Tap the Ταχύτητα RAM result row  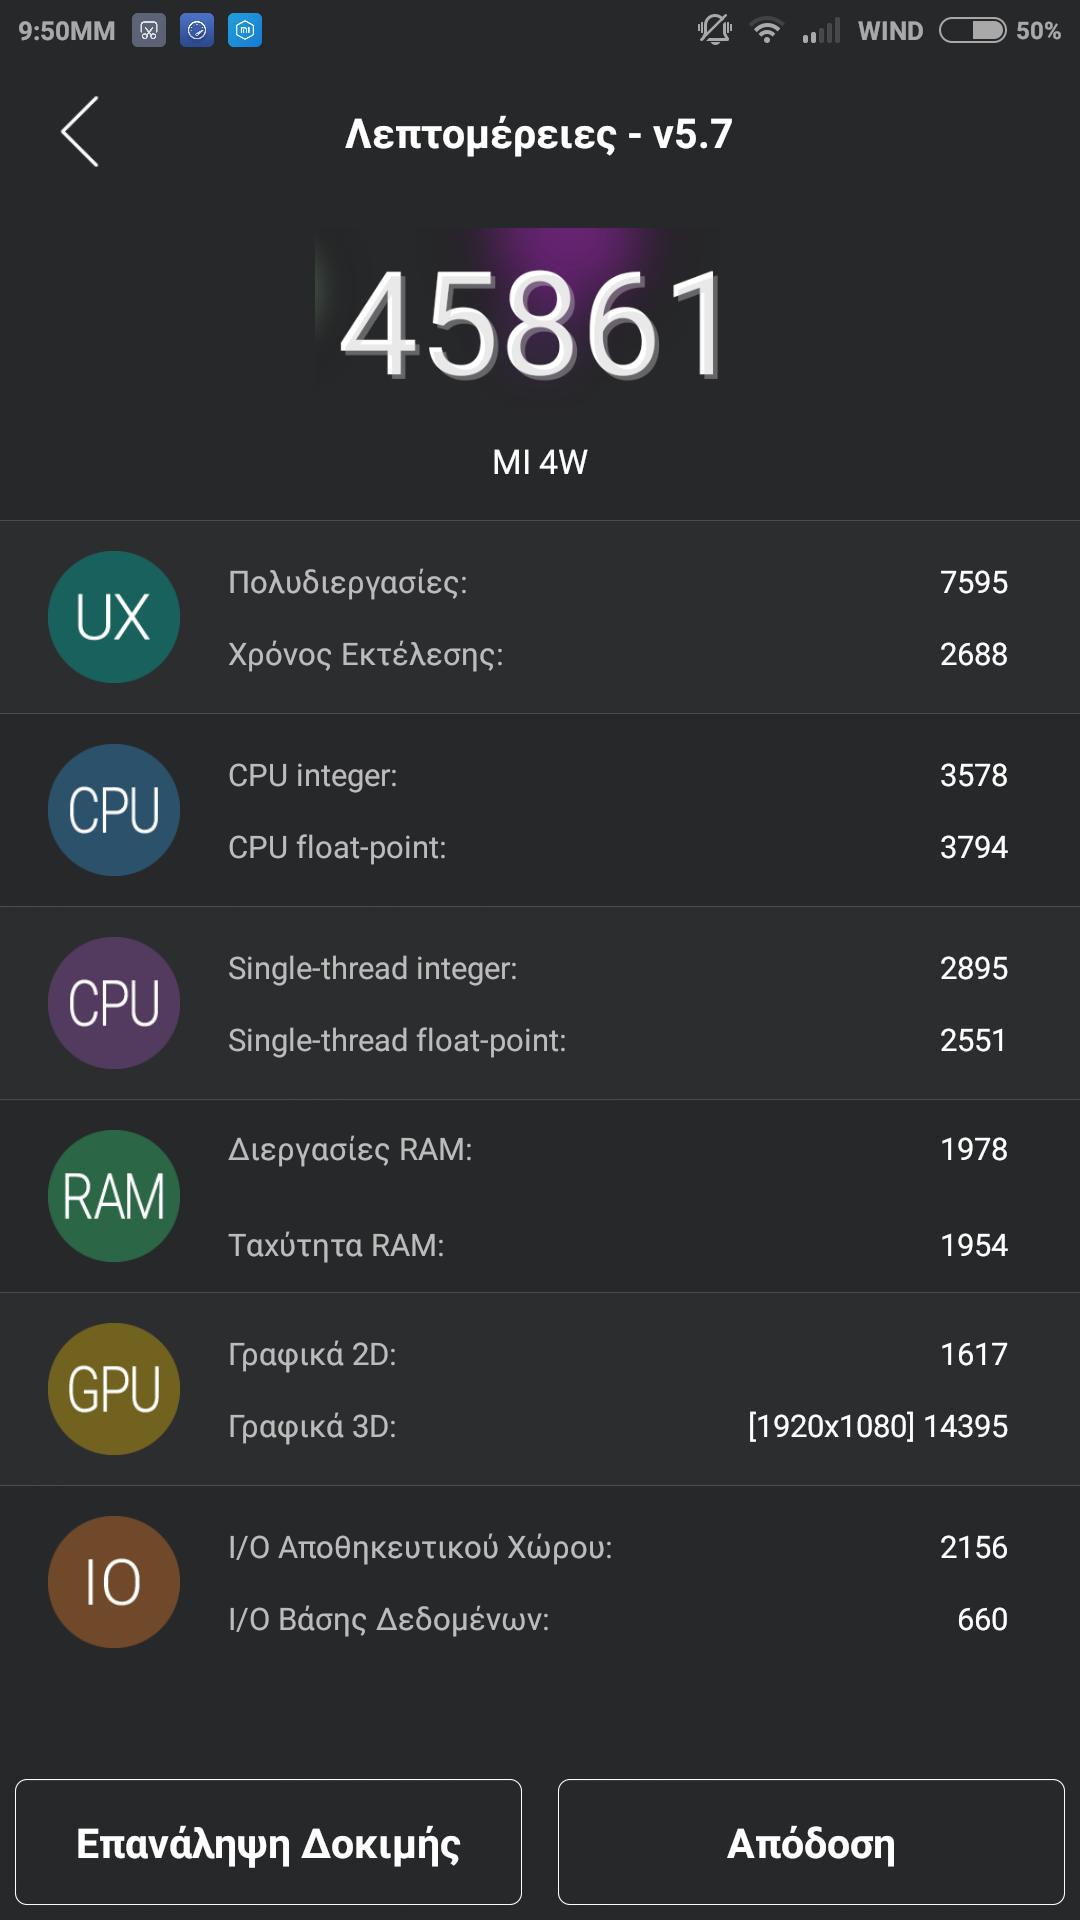[x=618, y=1245]
